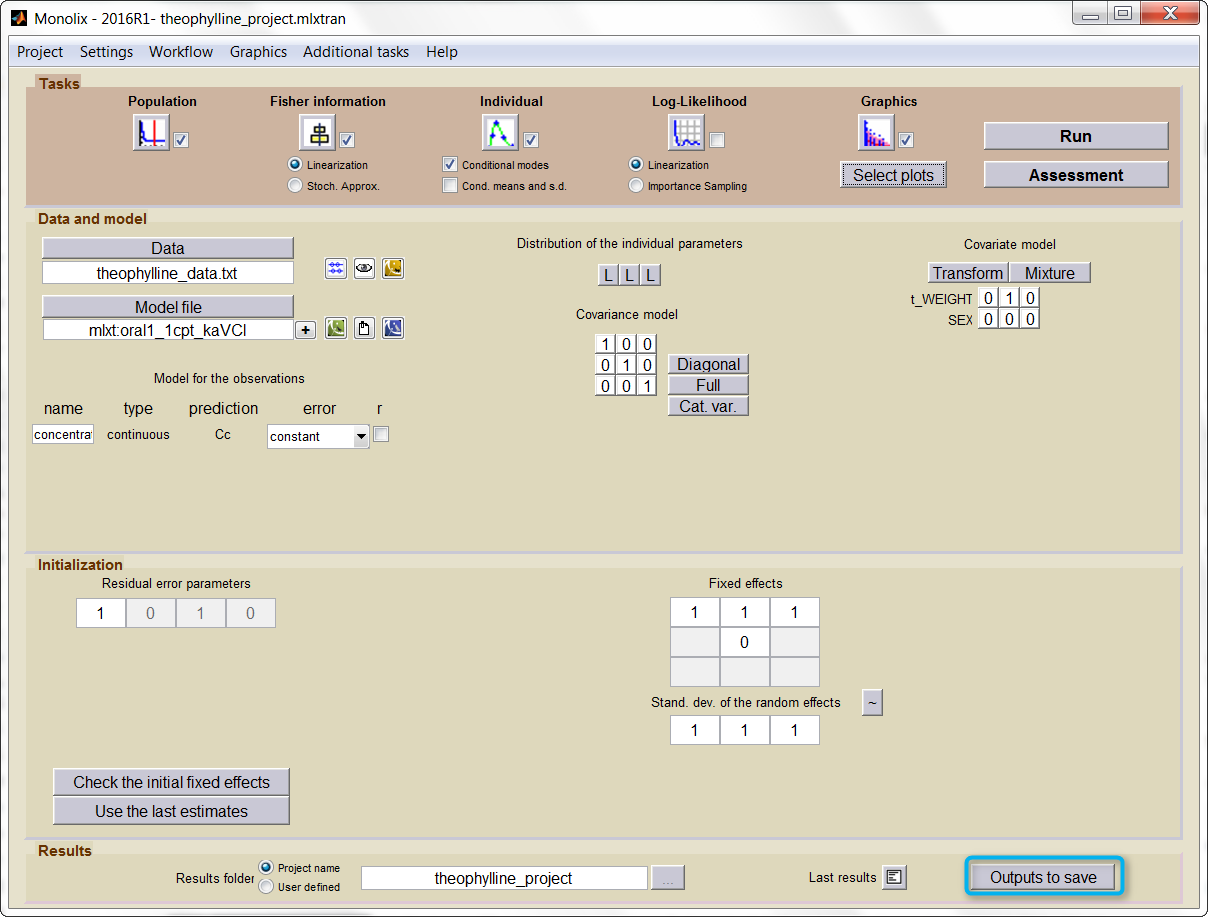Click the observation name field

tap(63, 435)
